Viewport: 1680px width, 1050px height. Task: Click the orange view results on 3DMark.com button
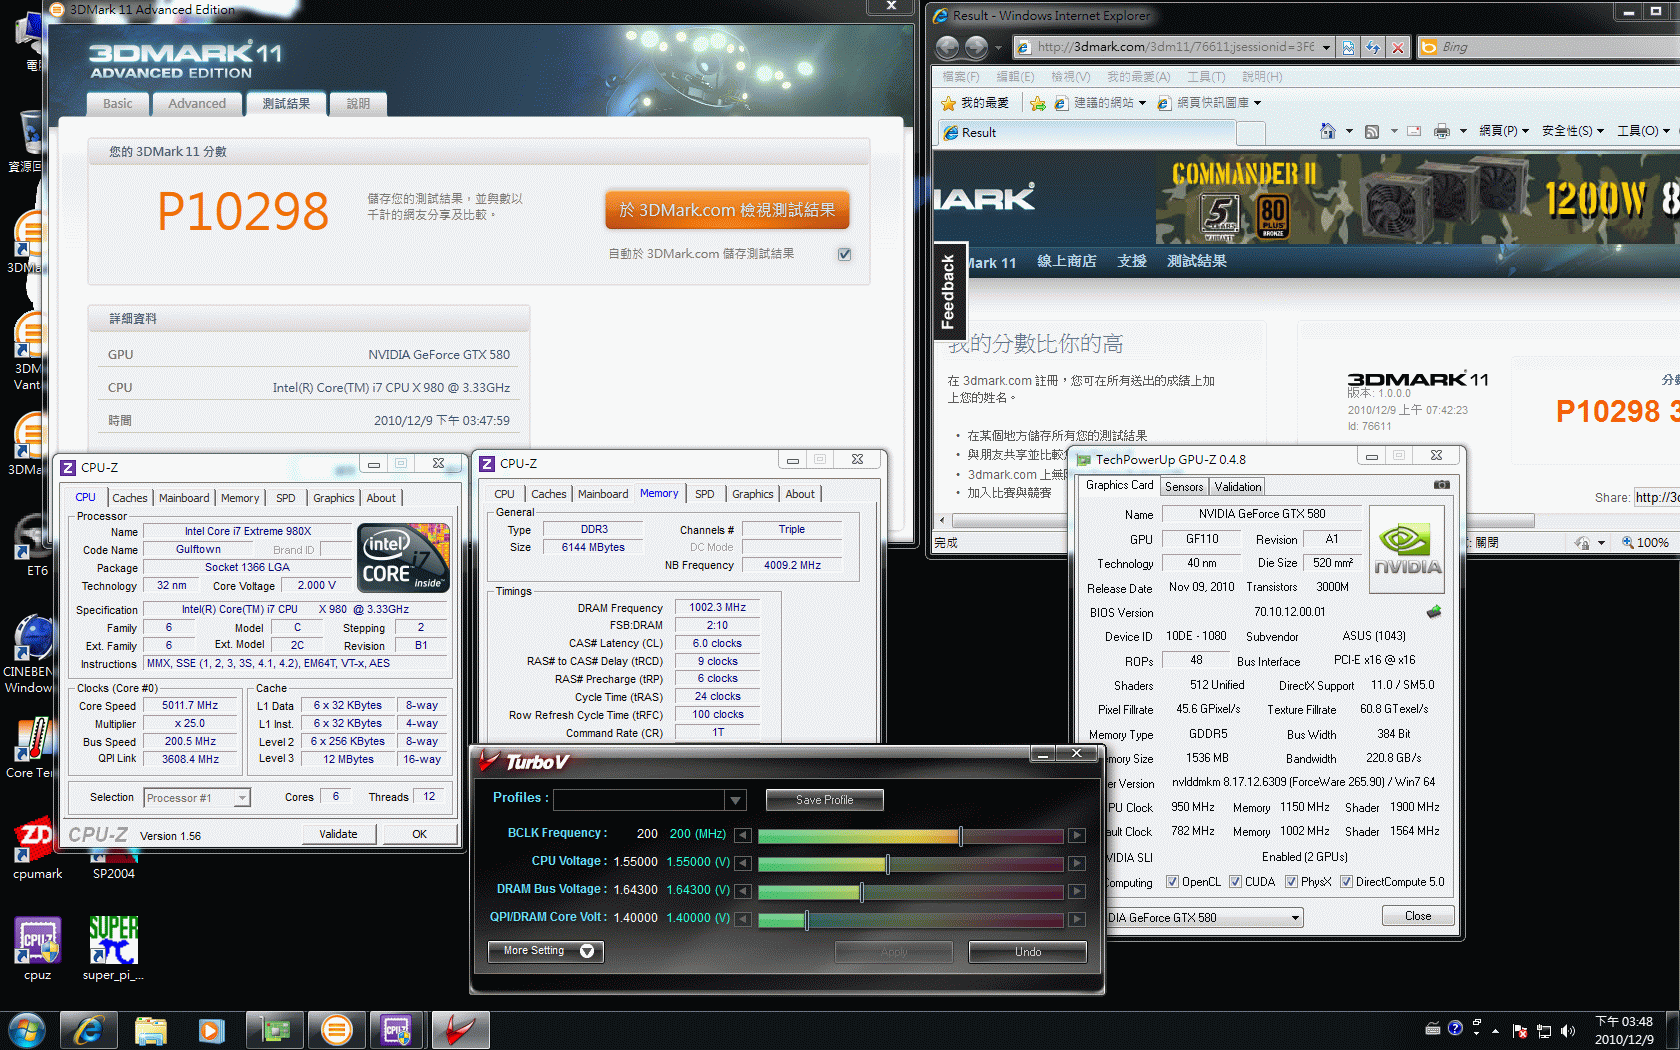click(x=727, y=210)
